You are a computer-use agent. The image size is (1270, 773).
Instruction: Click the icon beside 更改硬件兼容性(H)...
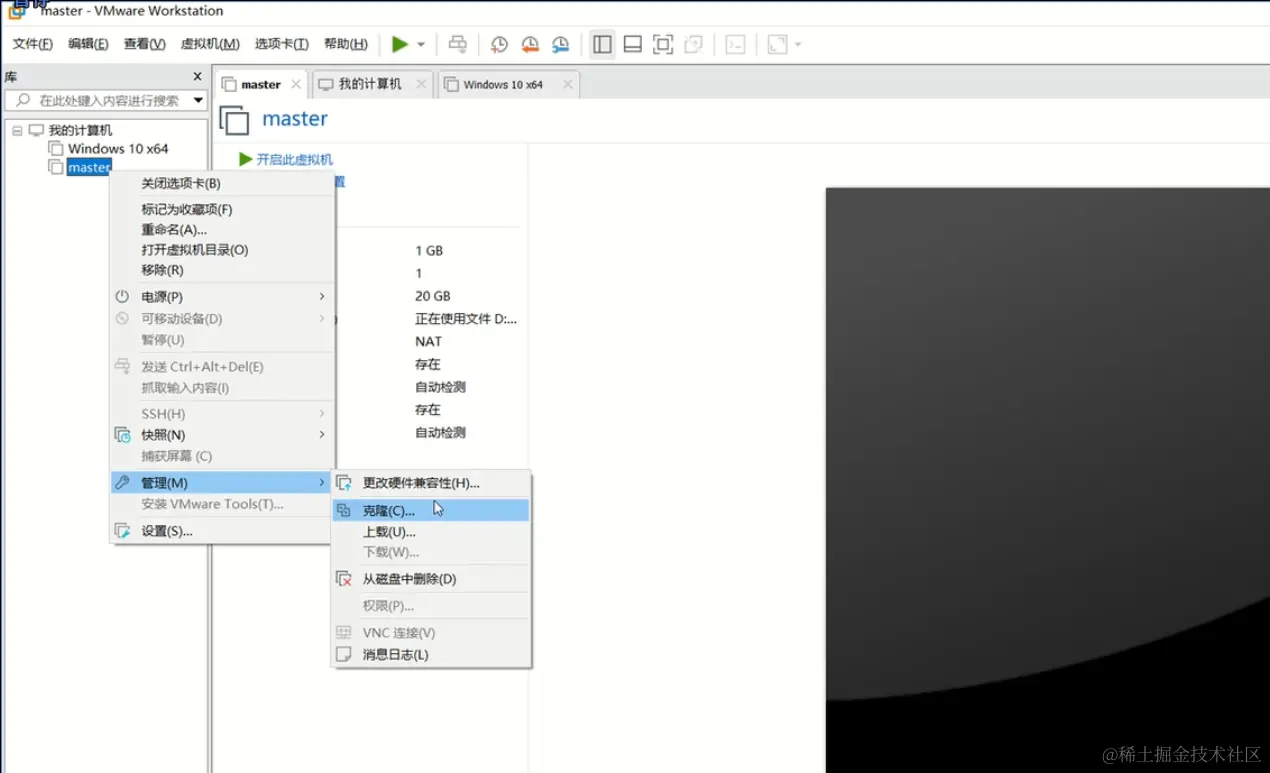pyautogui.click(x=344, y=483)
